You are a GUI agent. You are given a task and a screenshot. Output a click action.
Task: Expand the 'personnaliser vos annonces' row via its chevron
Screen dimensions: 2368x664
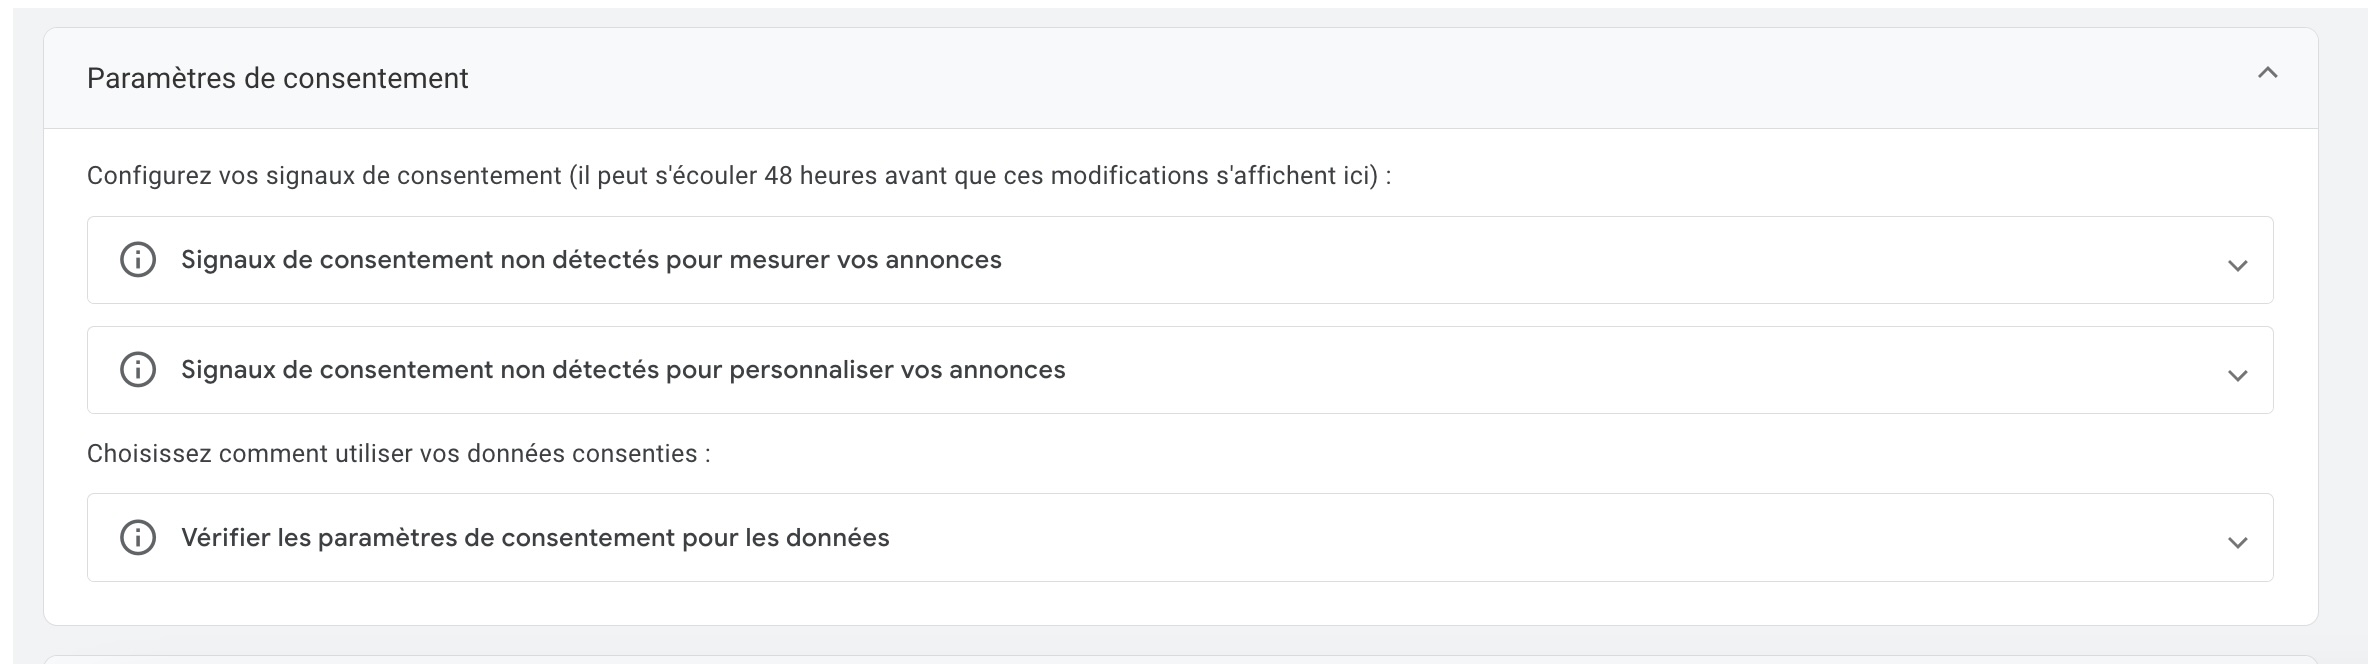pyautogui.click(x=2238, y=376)
